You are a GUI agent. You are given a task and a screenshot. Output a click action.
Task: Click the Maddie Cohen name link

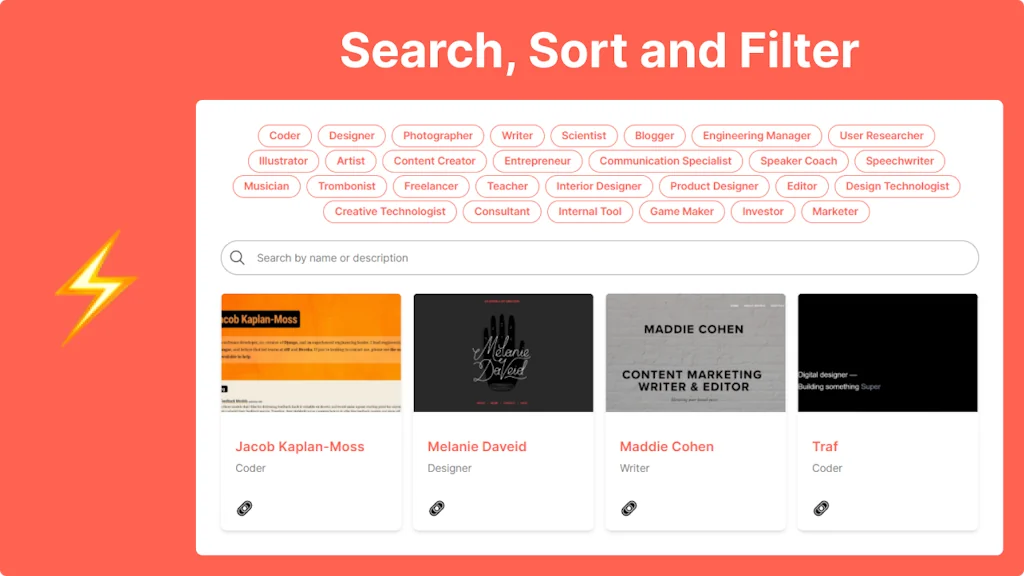click(x=666, y=446)
